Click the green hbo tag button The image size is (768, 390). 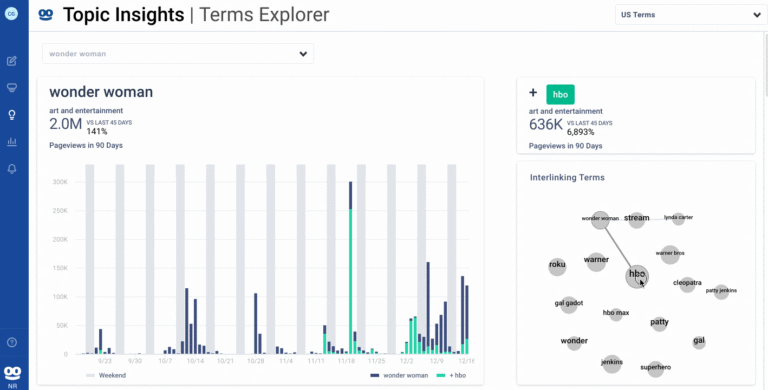click(x=560, y=95)
